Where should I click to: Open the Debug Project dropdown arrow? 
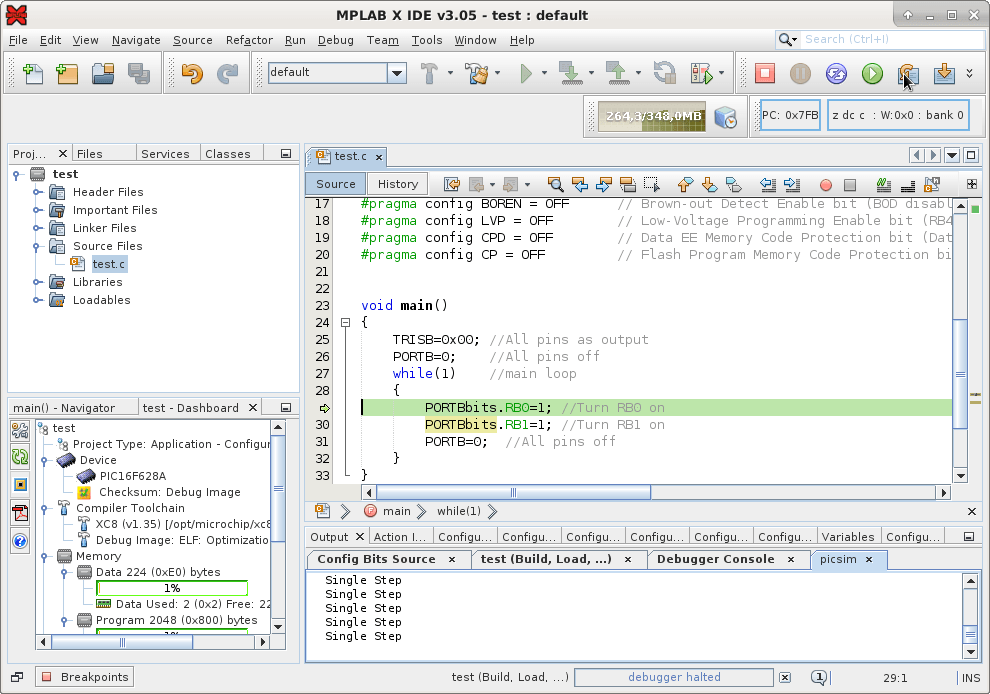[721, 73]
